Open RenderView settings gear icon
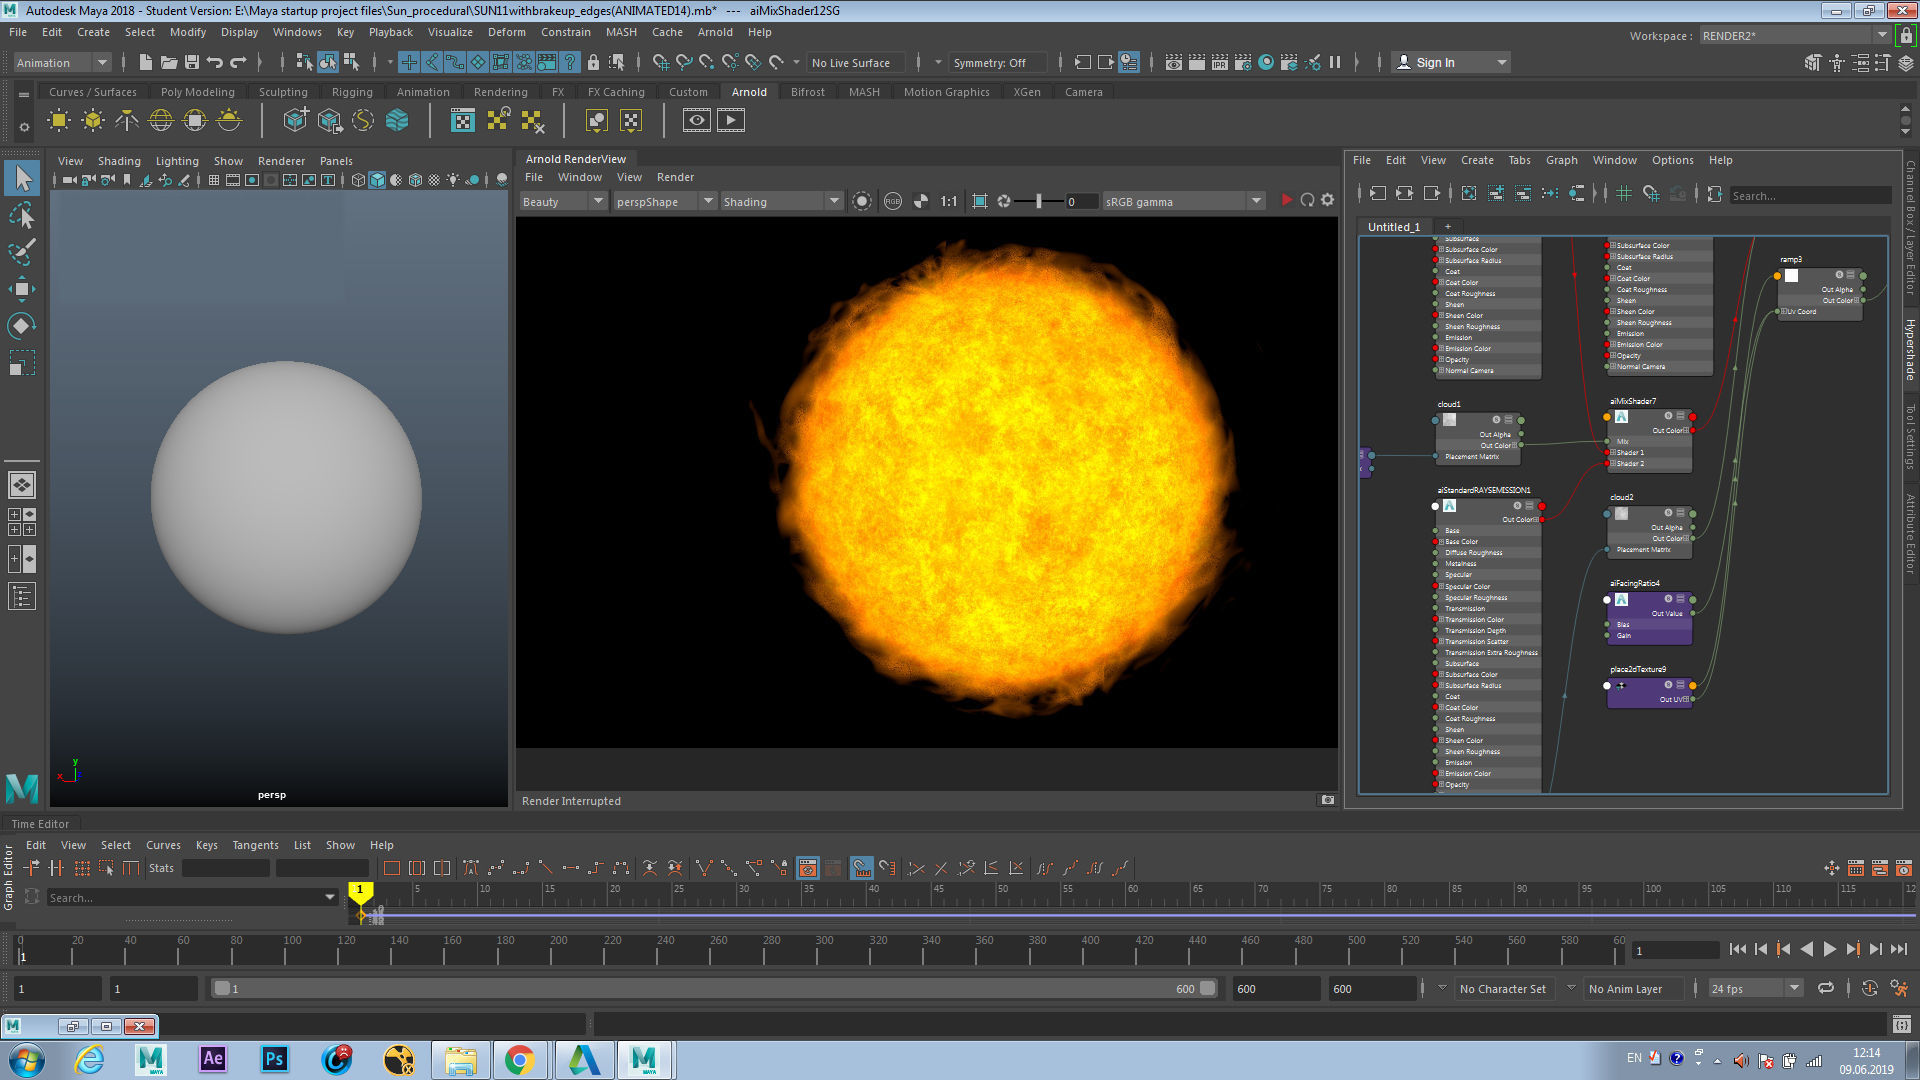 (x=1328, y=201)
